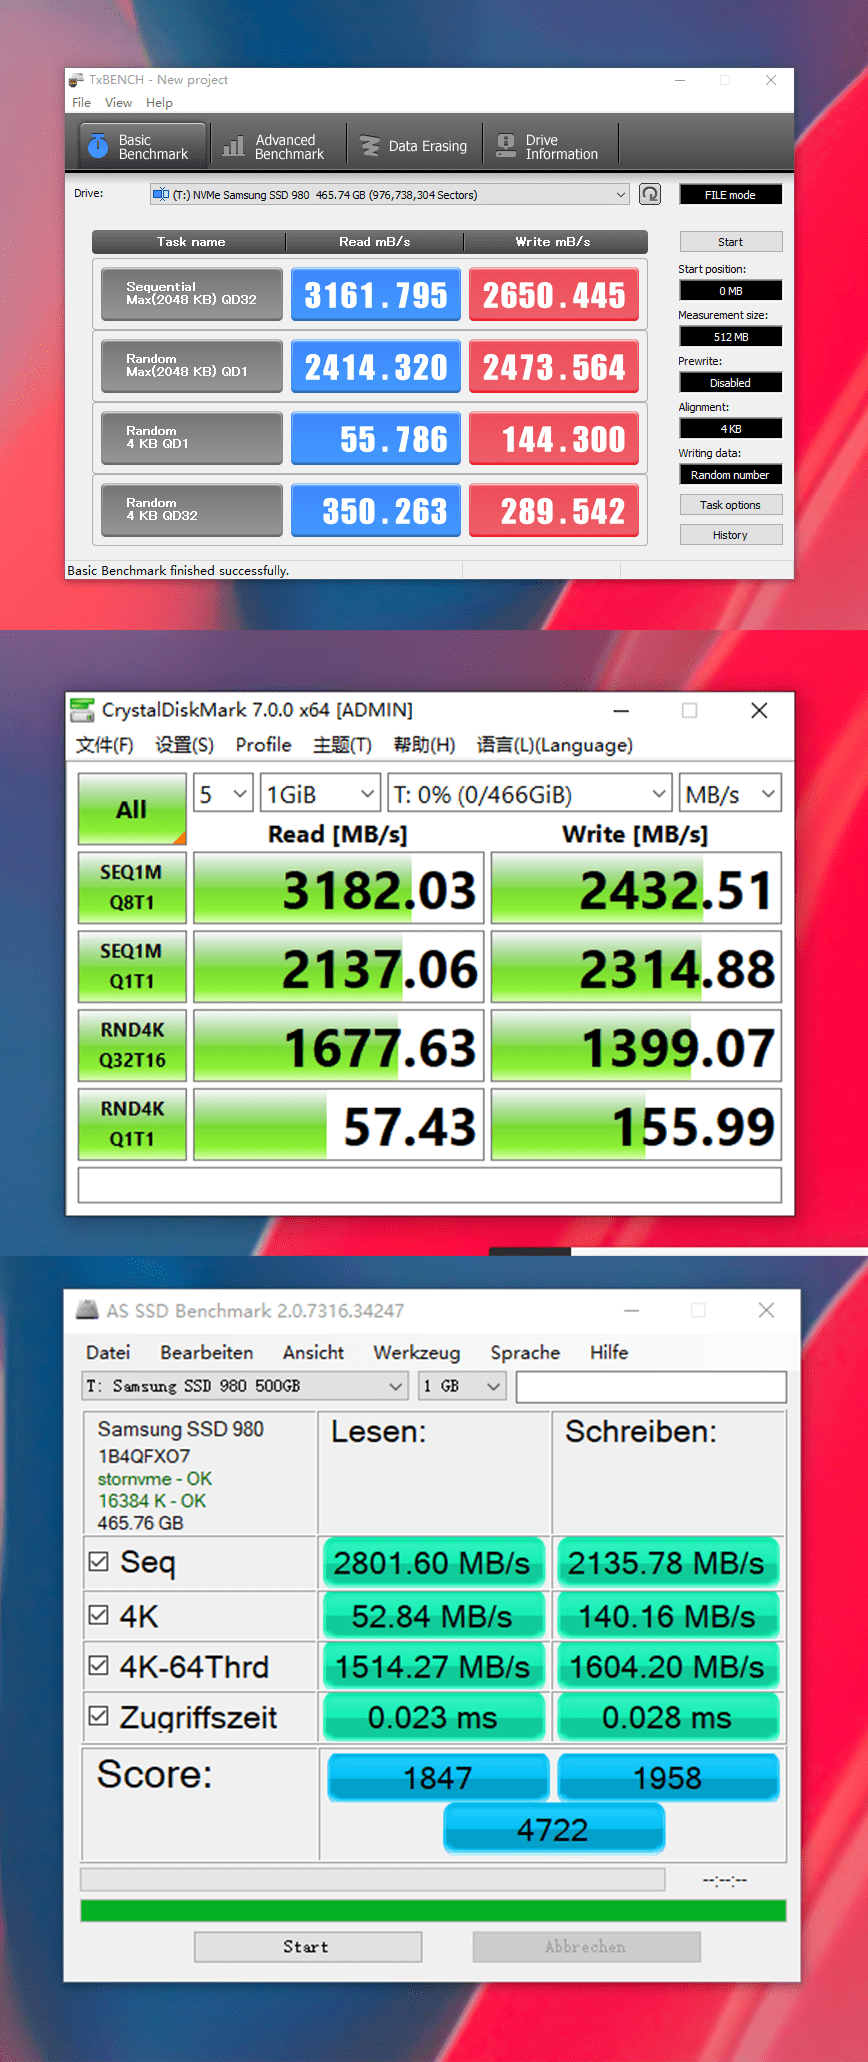Click the Random 4 KB QD32 task button

point(191,510)
